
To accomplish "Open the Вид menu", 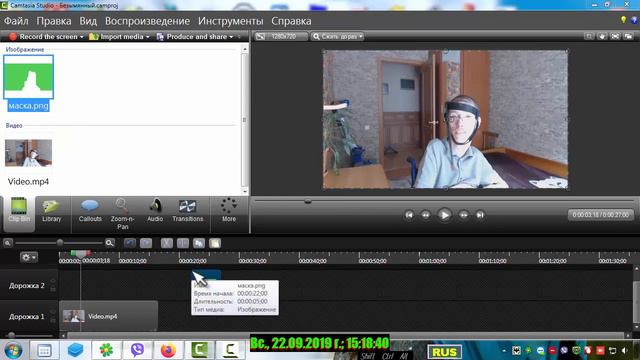I will [x=88, y=21].
